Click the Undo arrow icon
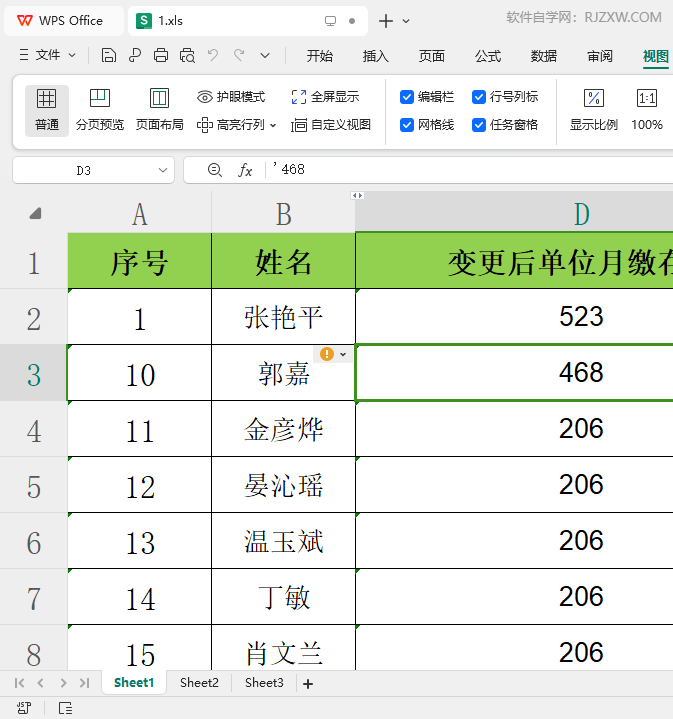 (x=213, y=56)
